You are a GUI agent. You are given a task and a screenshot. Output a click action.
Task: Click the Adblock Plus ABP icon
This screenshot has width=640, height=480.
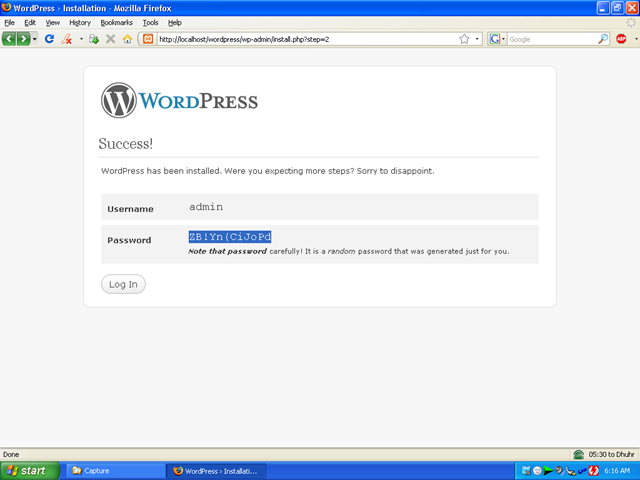(x=621, y=39)
